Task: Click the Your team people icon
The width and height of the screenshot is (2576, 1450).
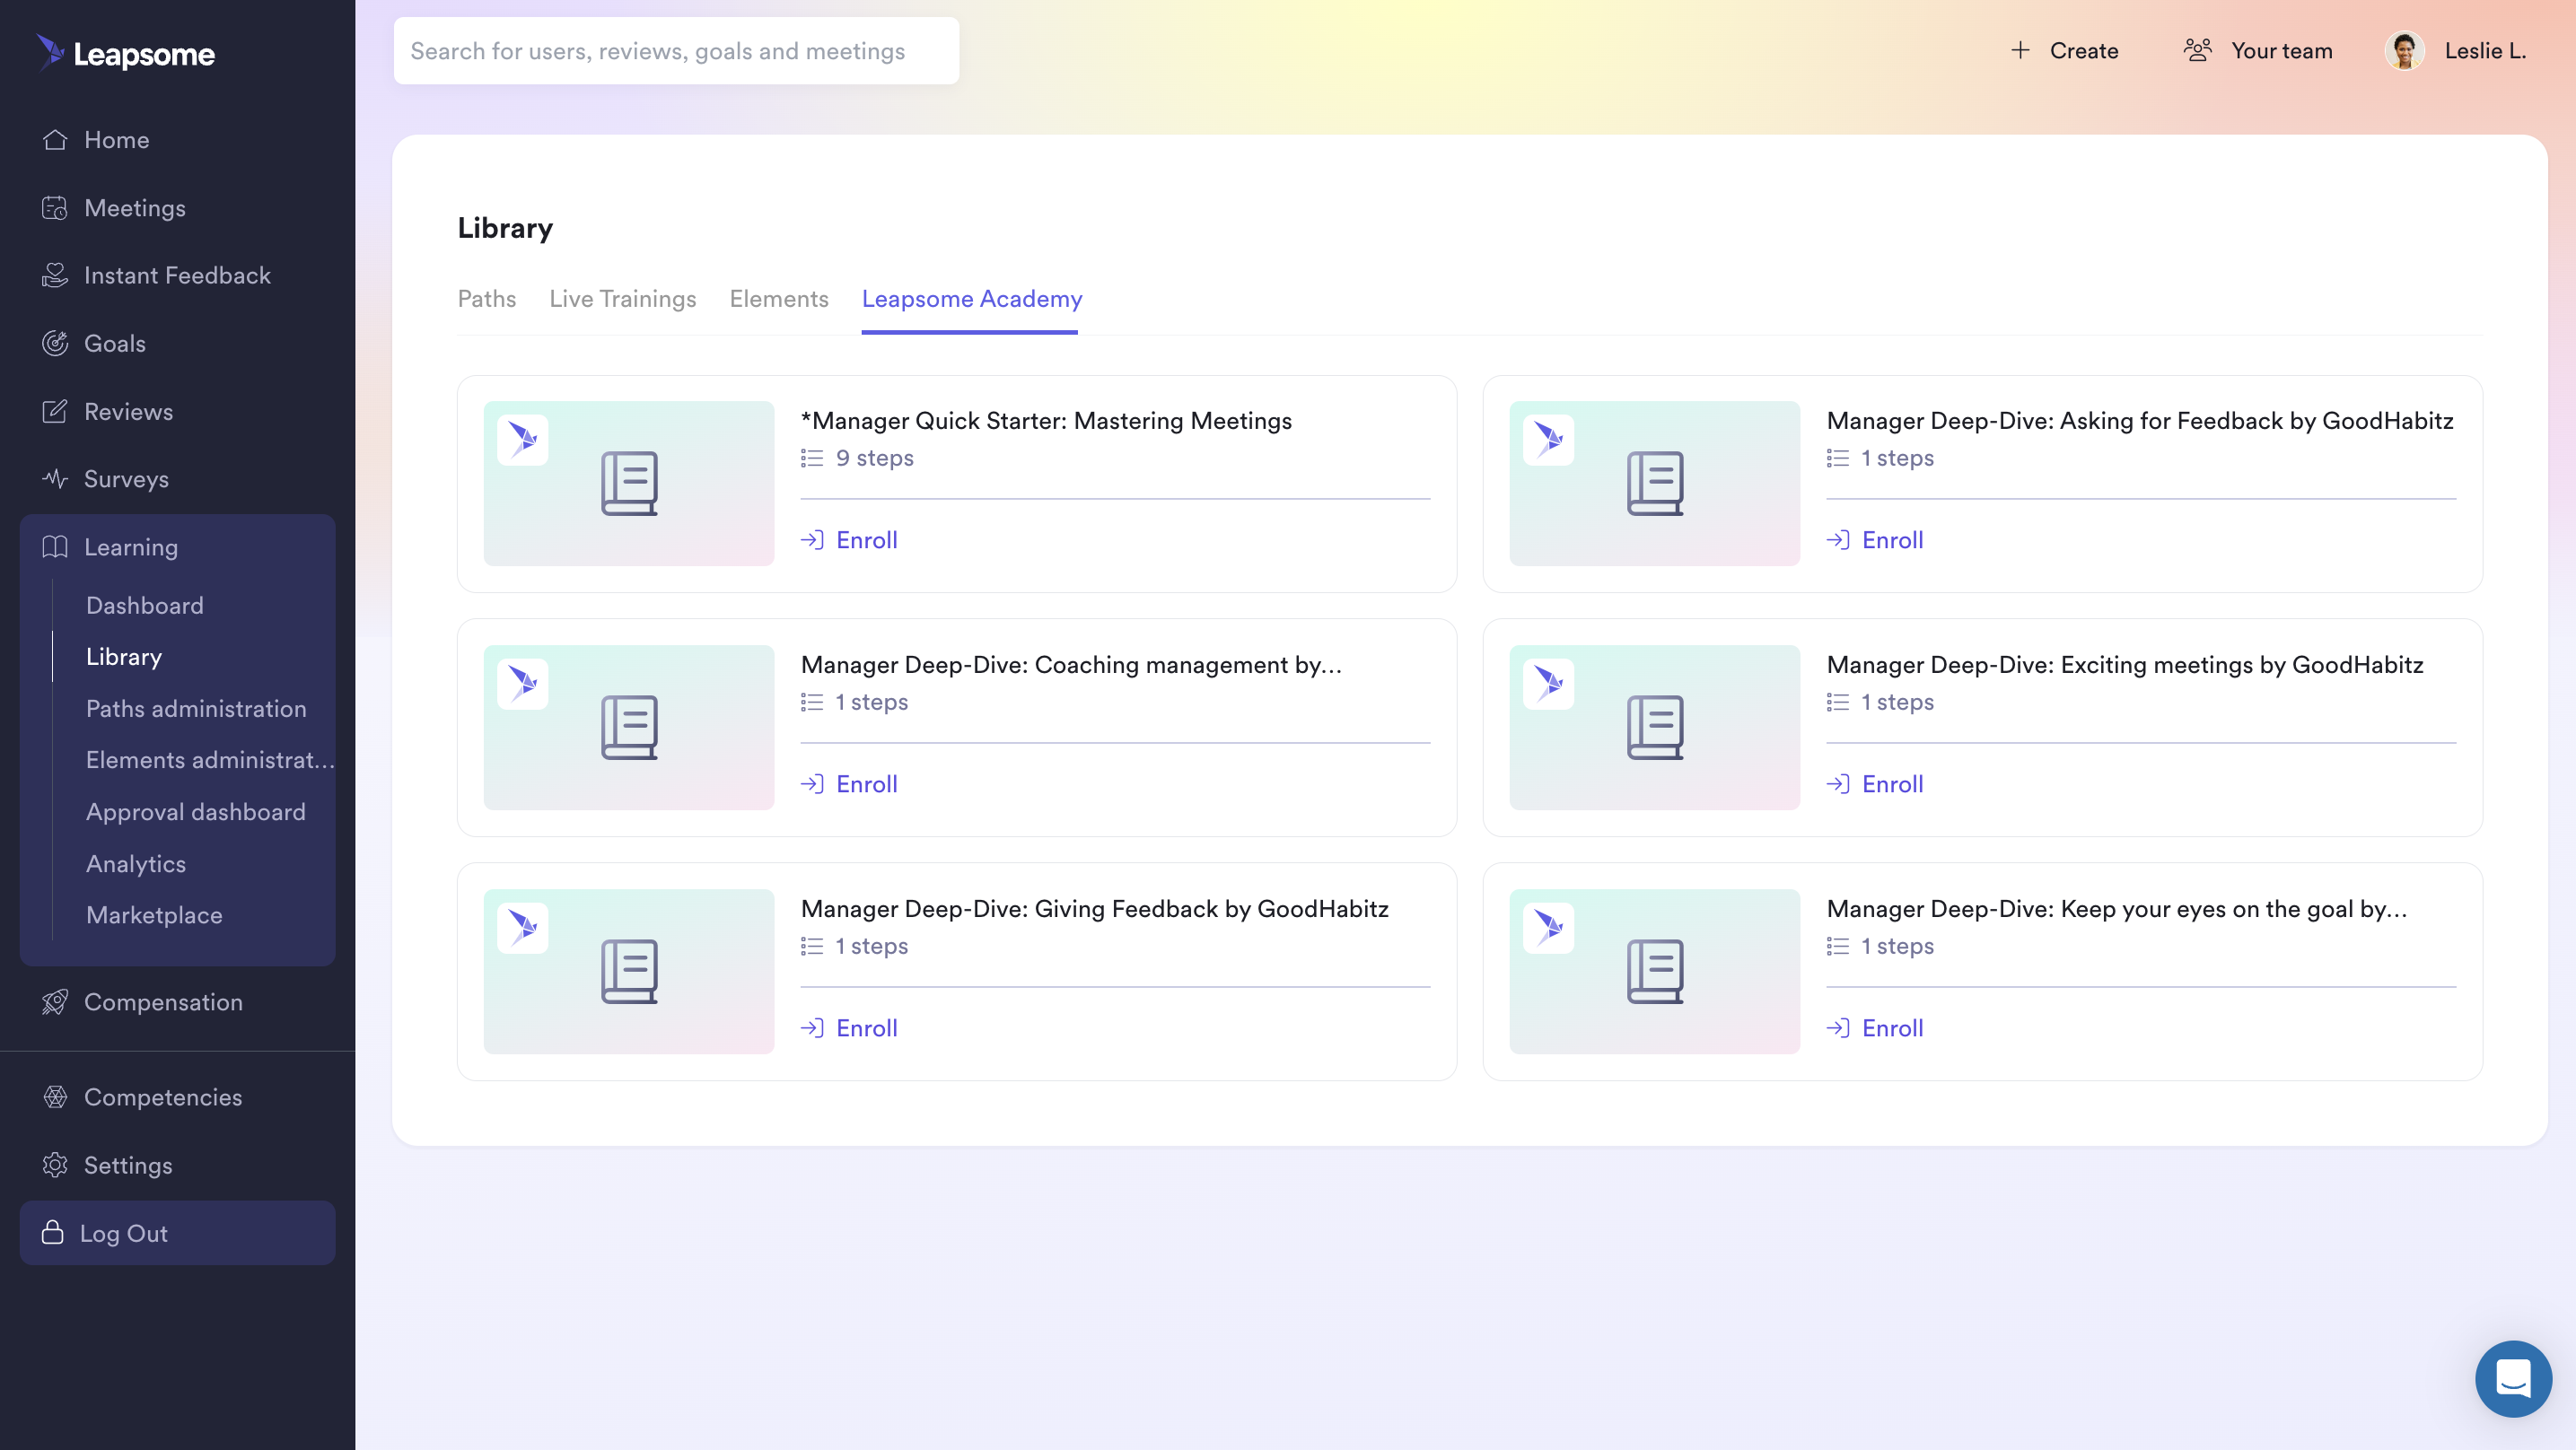Action: [x=2197, y=50]
